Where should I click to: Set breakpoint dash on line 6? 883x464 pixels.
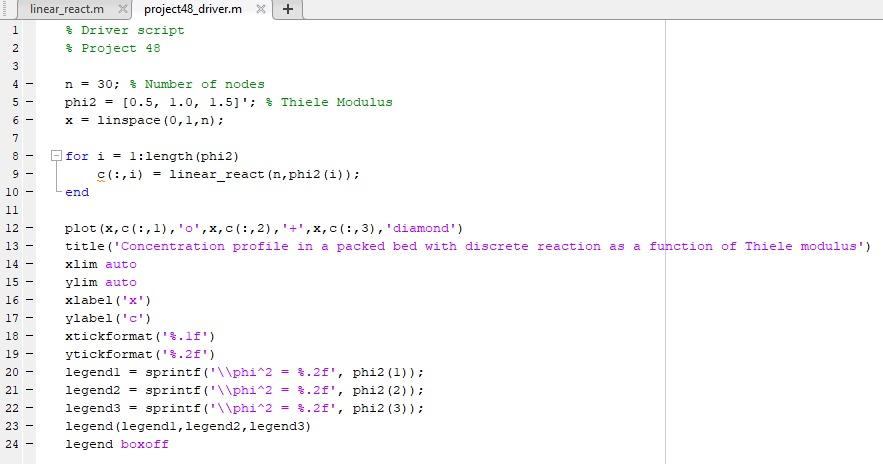[29, 120]
